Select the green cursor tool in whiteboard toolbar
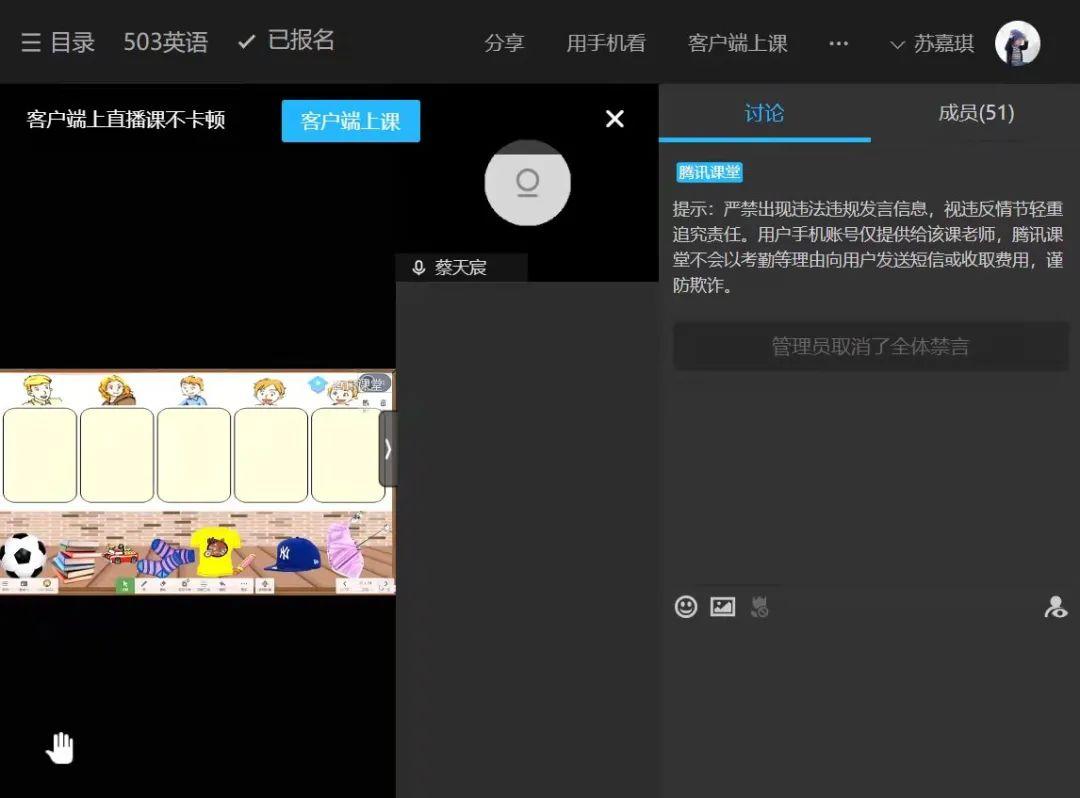This screenshot has width=1080, height=798. coord(125,586)
